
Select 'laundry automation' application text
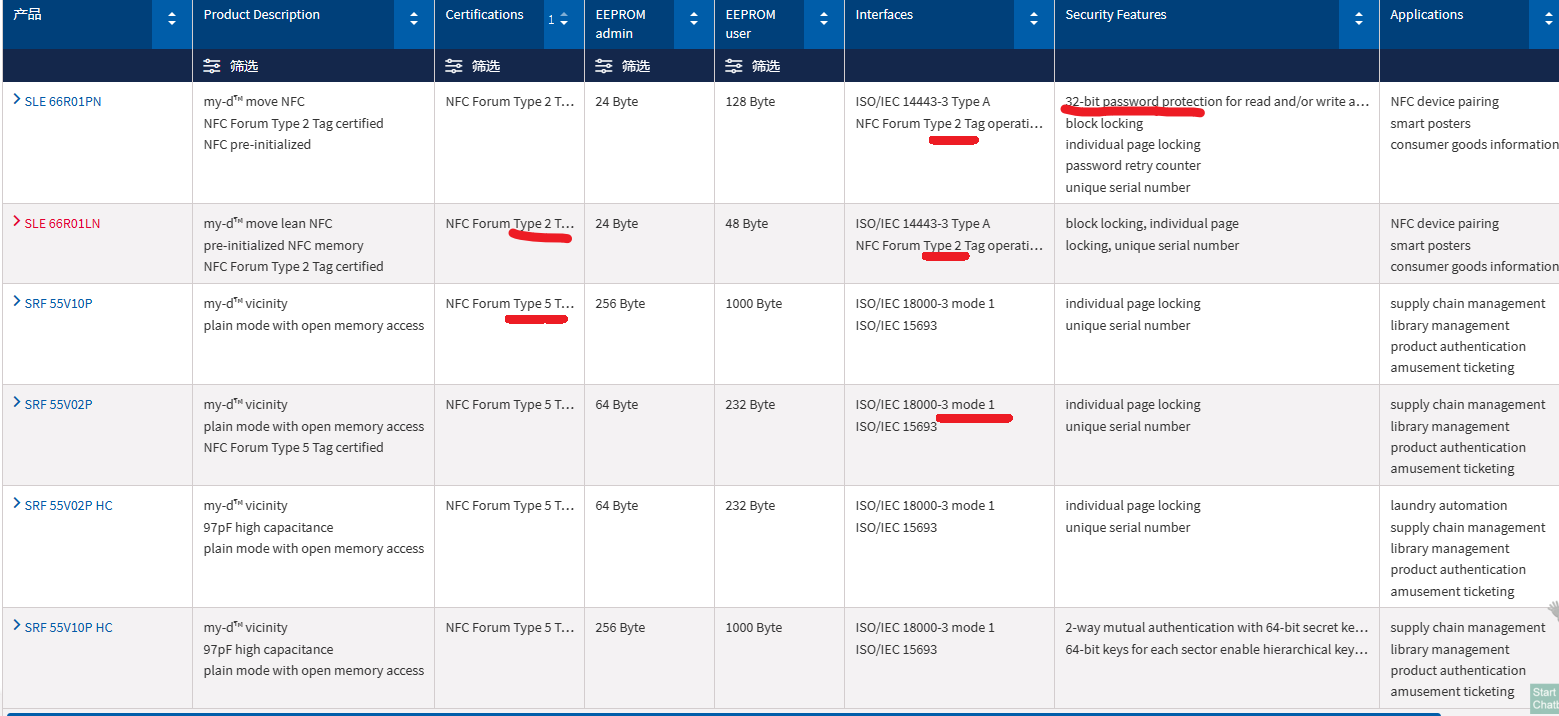[1449, 506]
